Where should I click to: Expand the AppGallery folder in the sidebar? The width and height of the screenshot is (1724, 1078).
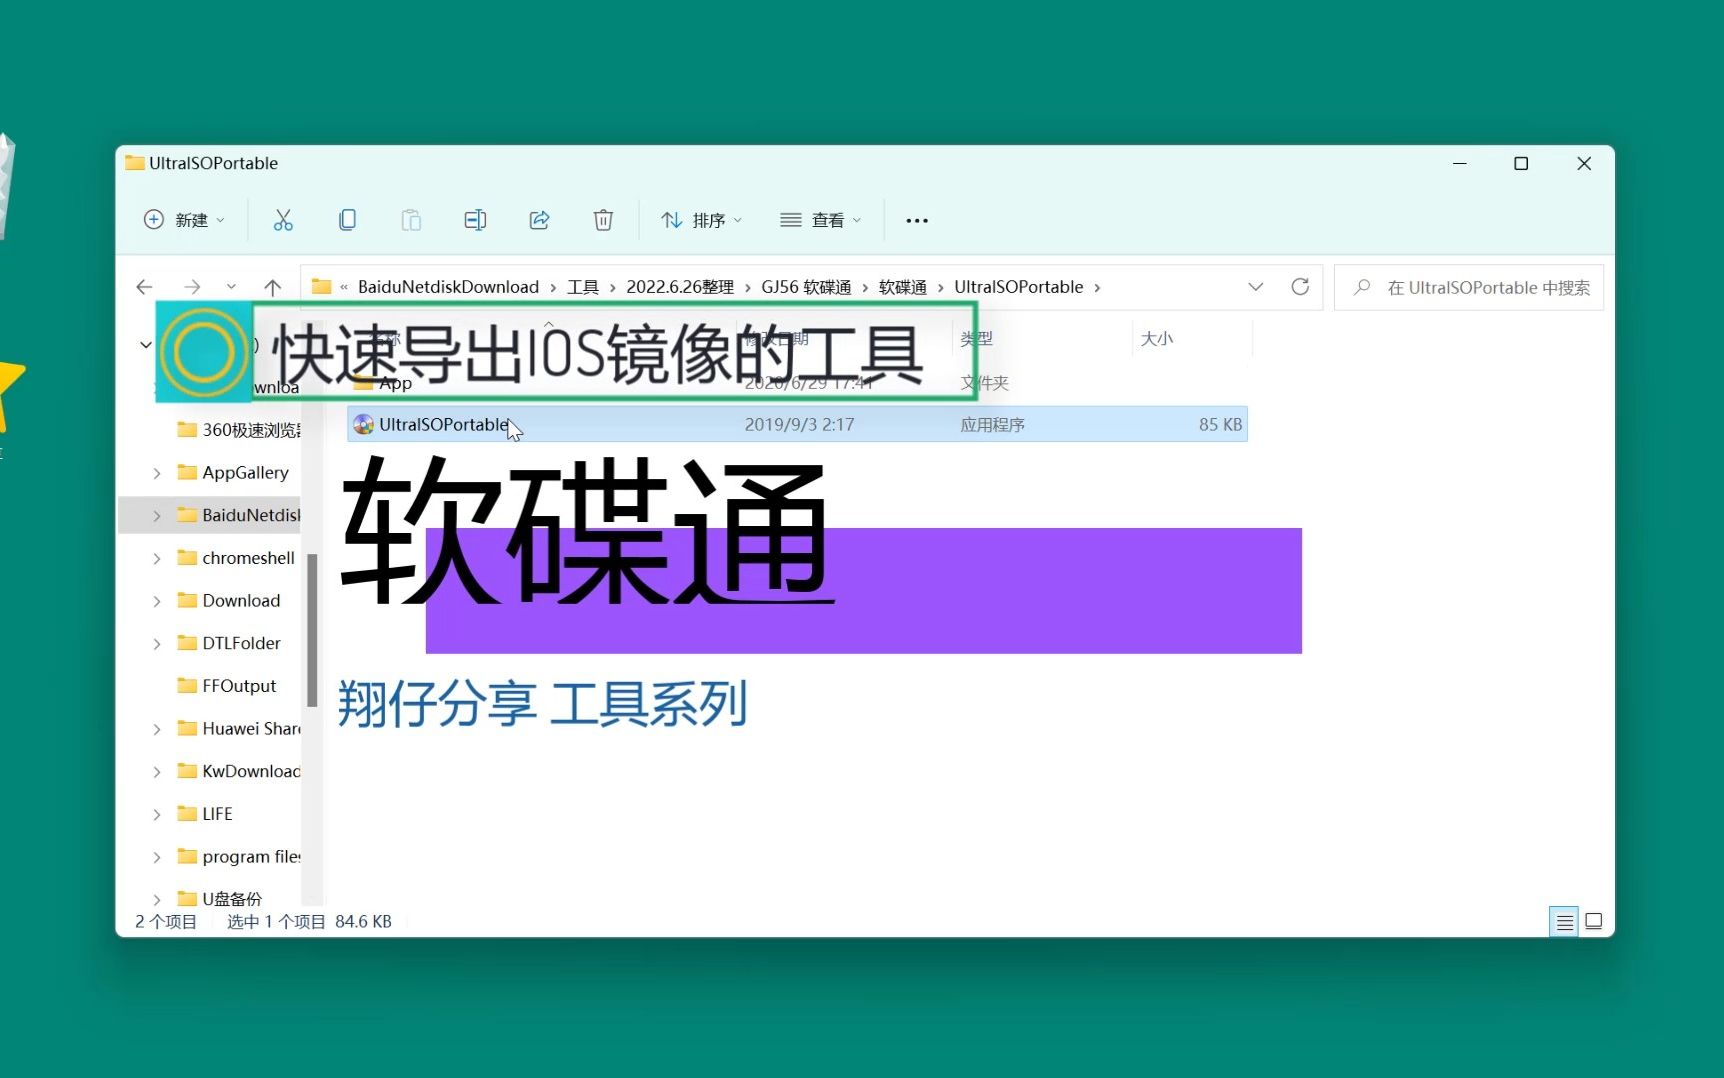tap(157, 472)
